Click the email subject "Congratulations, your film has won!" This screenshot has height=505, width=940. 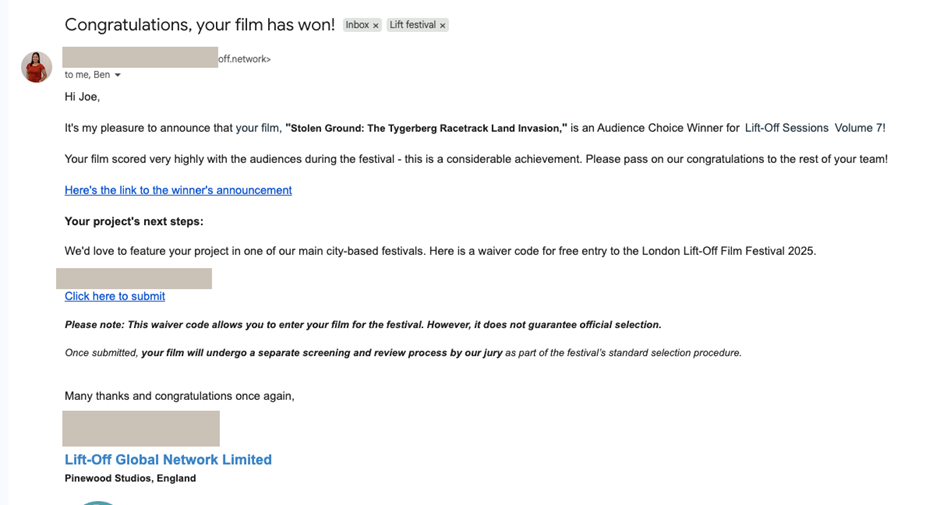pyautogui.click(x=199, y=25)
